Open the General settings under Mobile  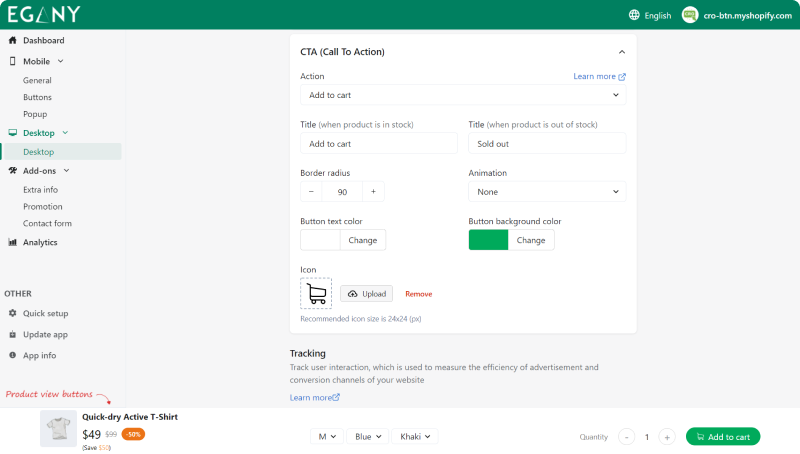(37, 80)
